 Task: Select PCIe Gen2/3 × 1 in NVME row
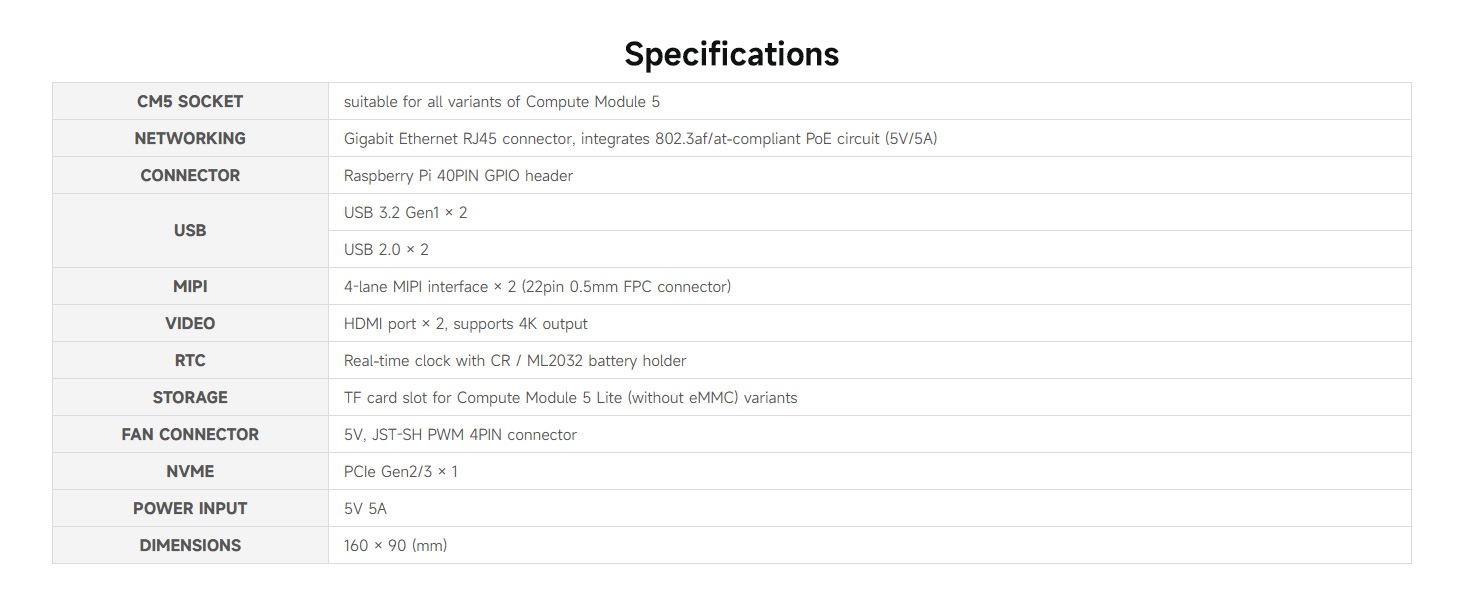(400, 471)
